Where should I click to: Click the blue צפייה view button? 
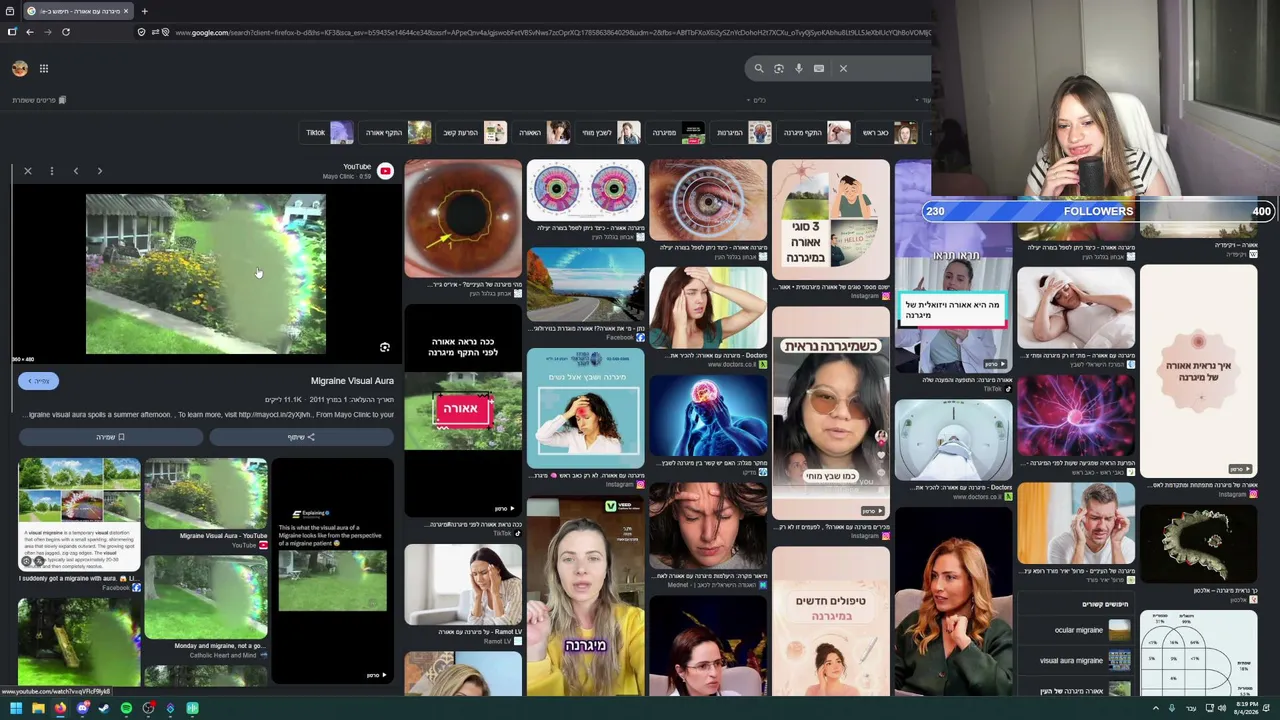pyautogui.click(x=39, y=381)
